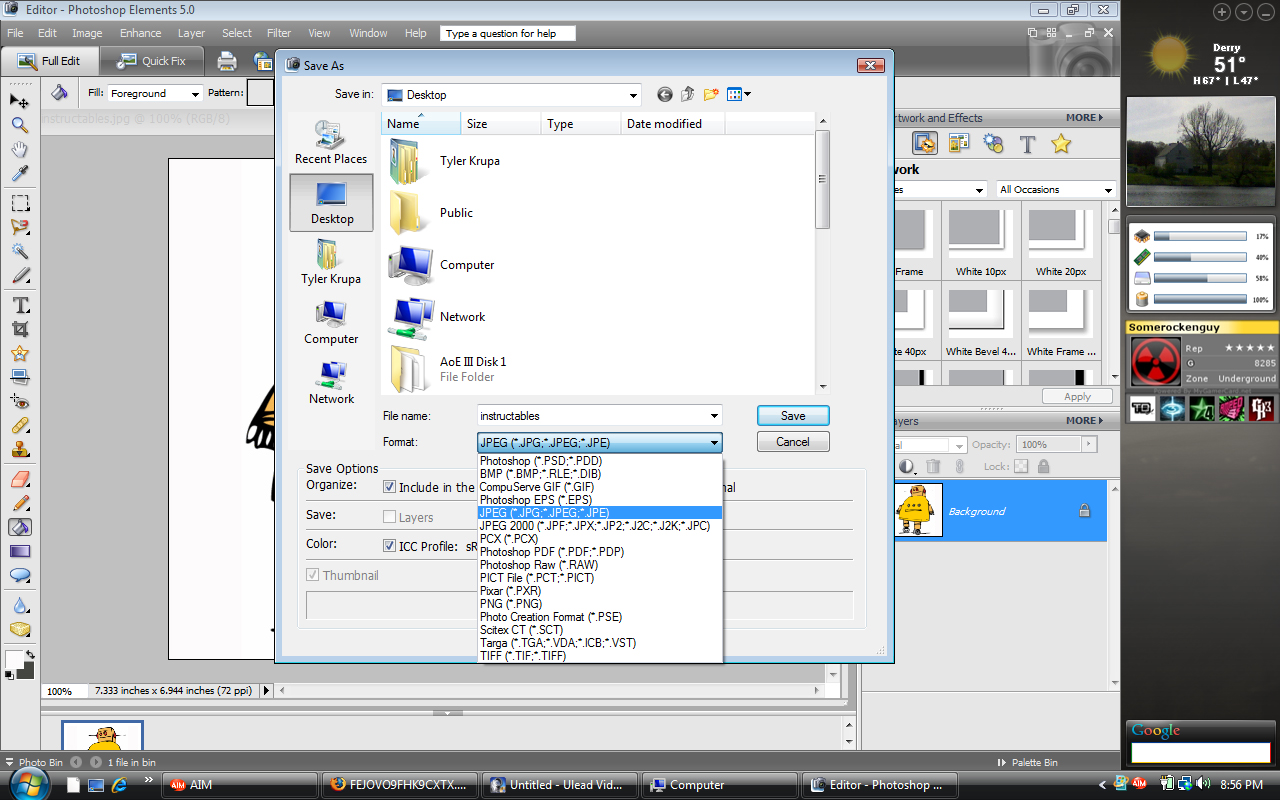Go back using the Save As back arrow
The image size is (1280, 800).
(665, 95)
